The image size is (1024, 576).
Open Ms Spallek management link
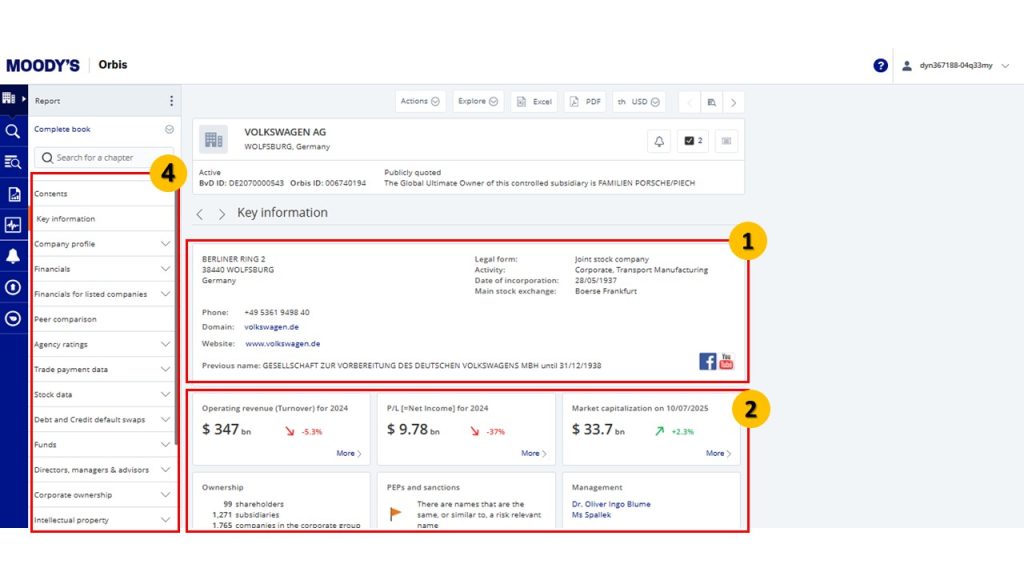click(591, 515)
